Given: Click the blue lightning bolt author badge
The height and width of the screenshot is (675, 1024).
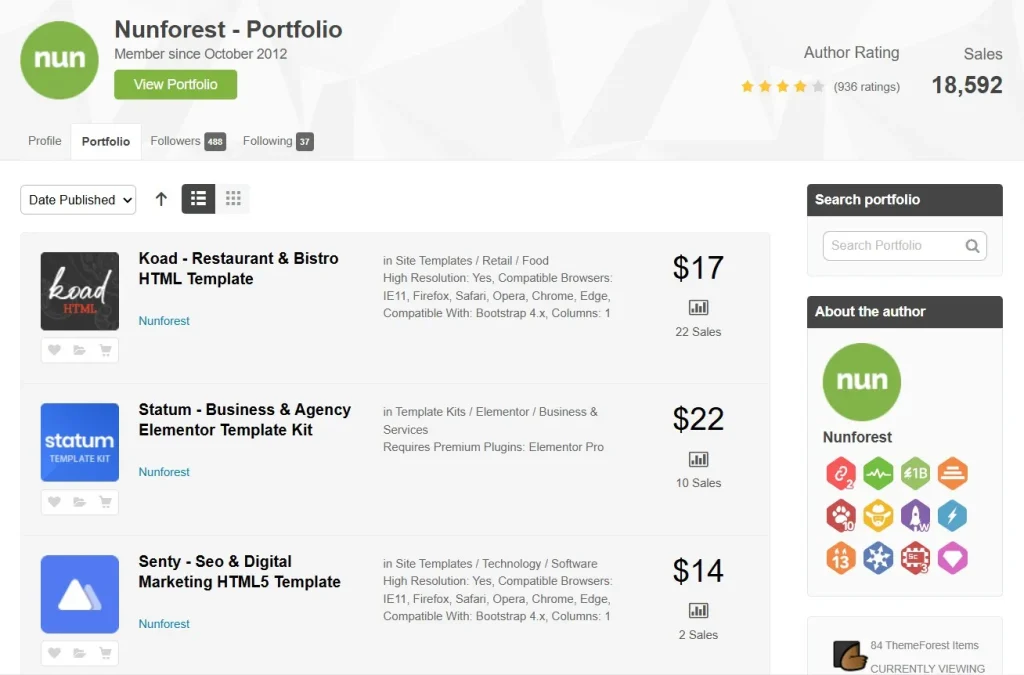Looking at the screenshot, I should click(952, 516).
